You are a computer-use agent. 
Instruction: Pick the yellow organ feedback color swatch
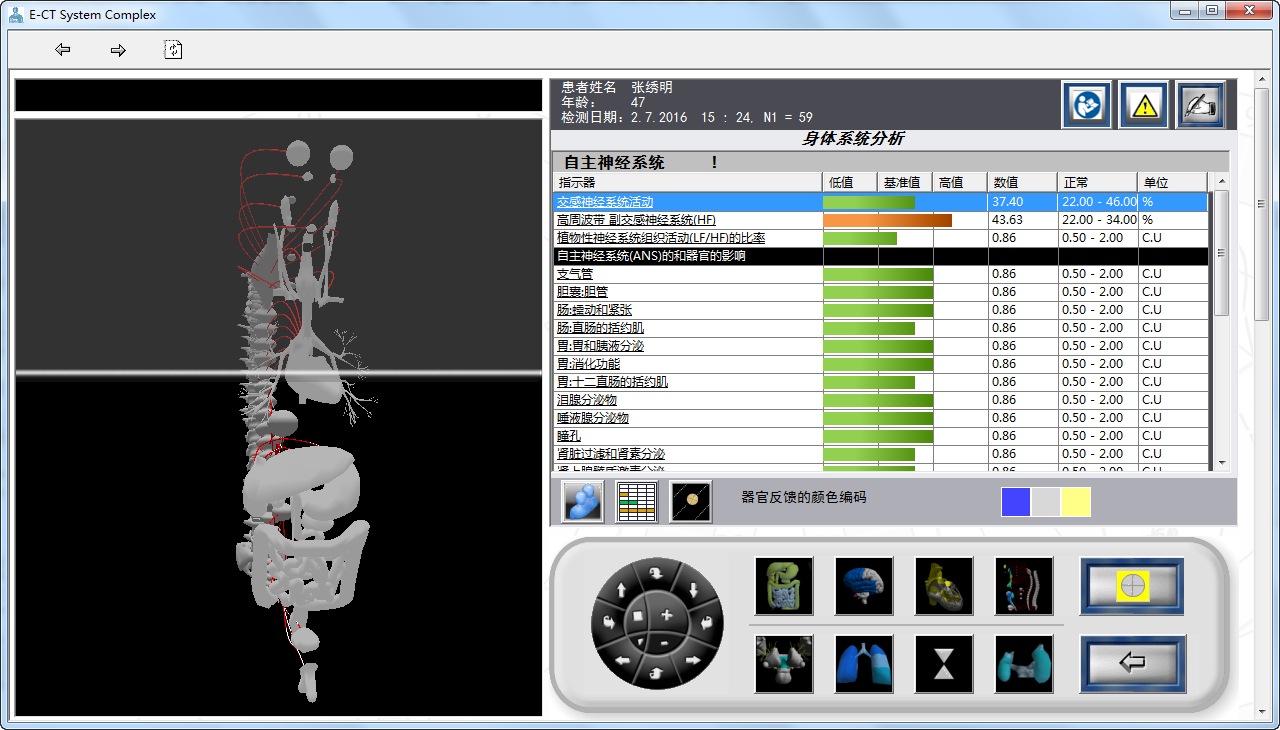pyautogui.click(x=1076, y=501)
